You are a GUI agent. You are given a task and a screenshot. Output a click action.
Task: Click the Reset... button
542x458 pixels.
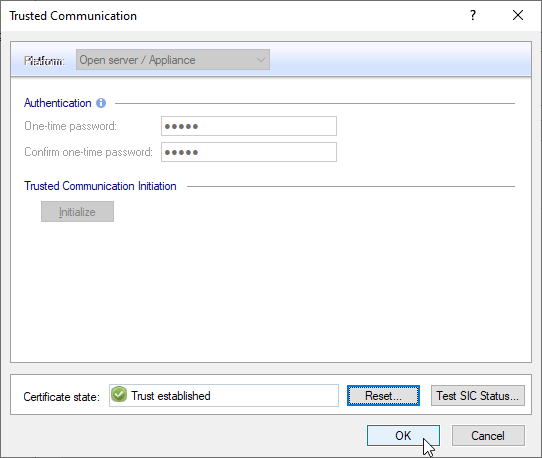coord(383,395)
